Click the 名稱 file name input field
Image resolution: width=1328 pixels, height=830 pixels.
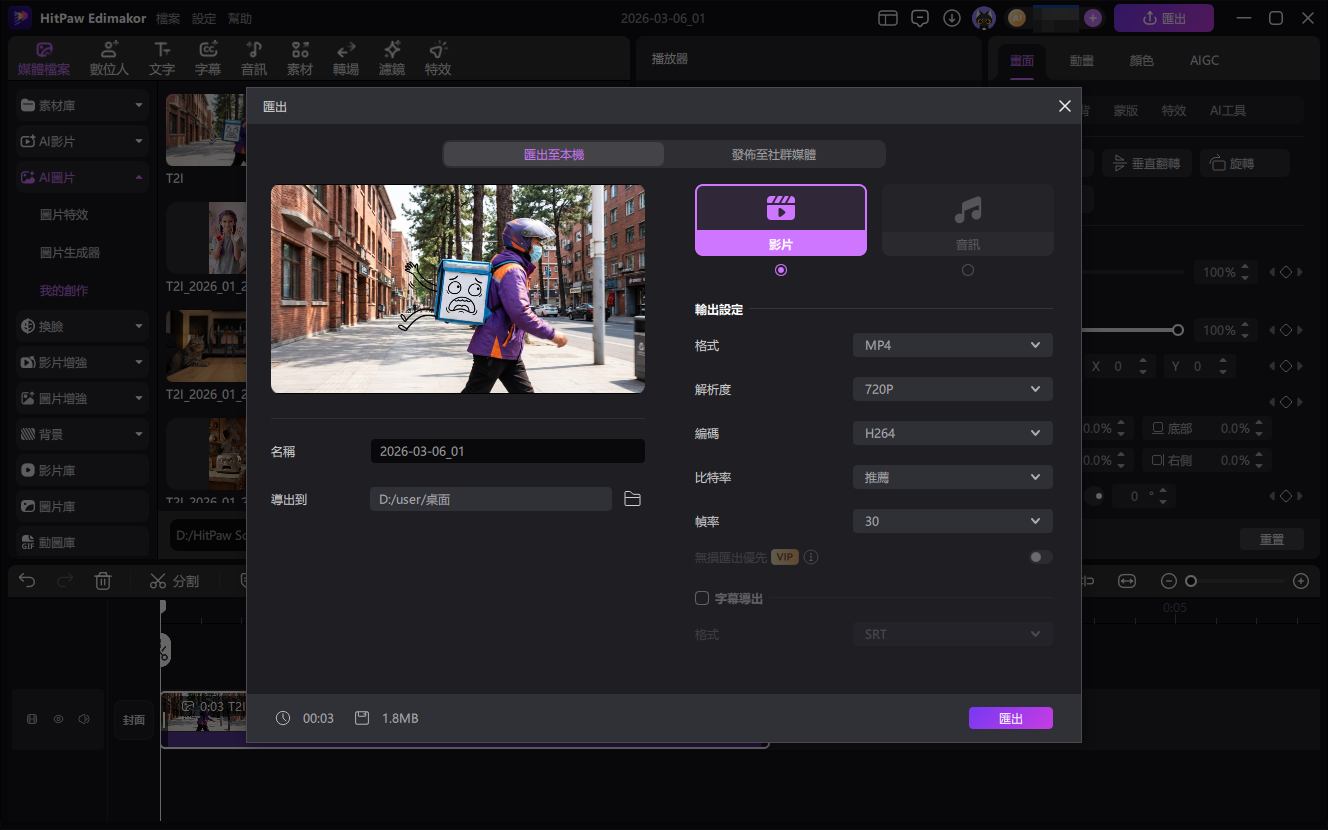coord(507,452)
